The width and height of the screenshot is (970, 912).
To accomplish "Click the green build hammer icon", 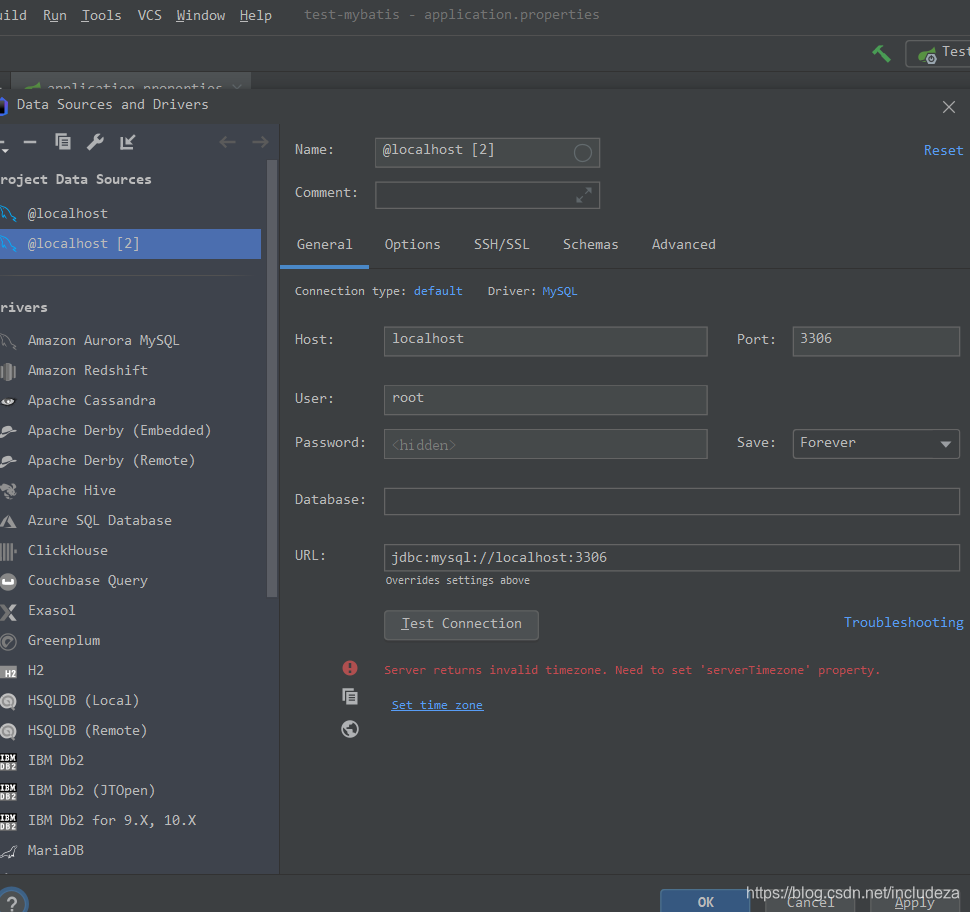I will [881, 54].
